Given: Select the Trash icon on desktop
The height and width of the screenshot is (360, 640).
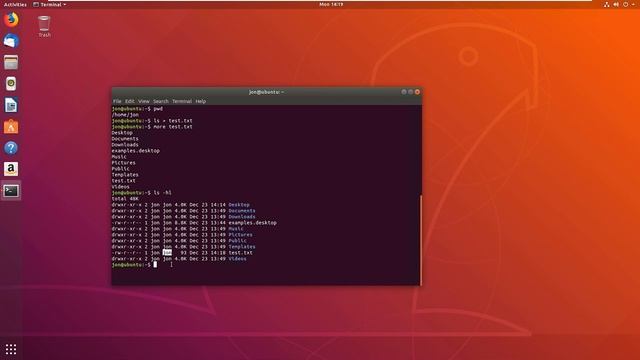Looking at the screenshot, I should pos(44,26).
